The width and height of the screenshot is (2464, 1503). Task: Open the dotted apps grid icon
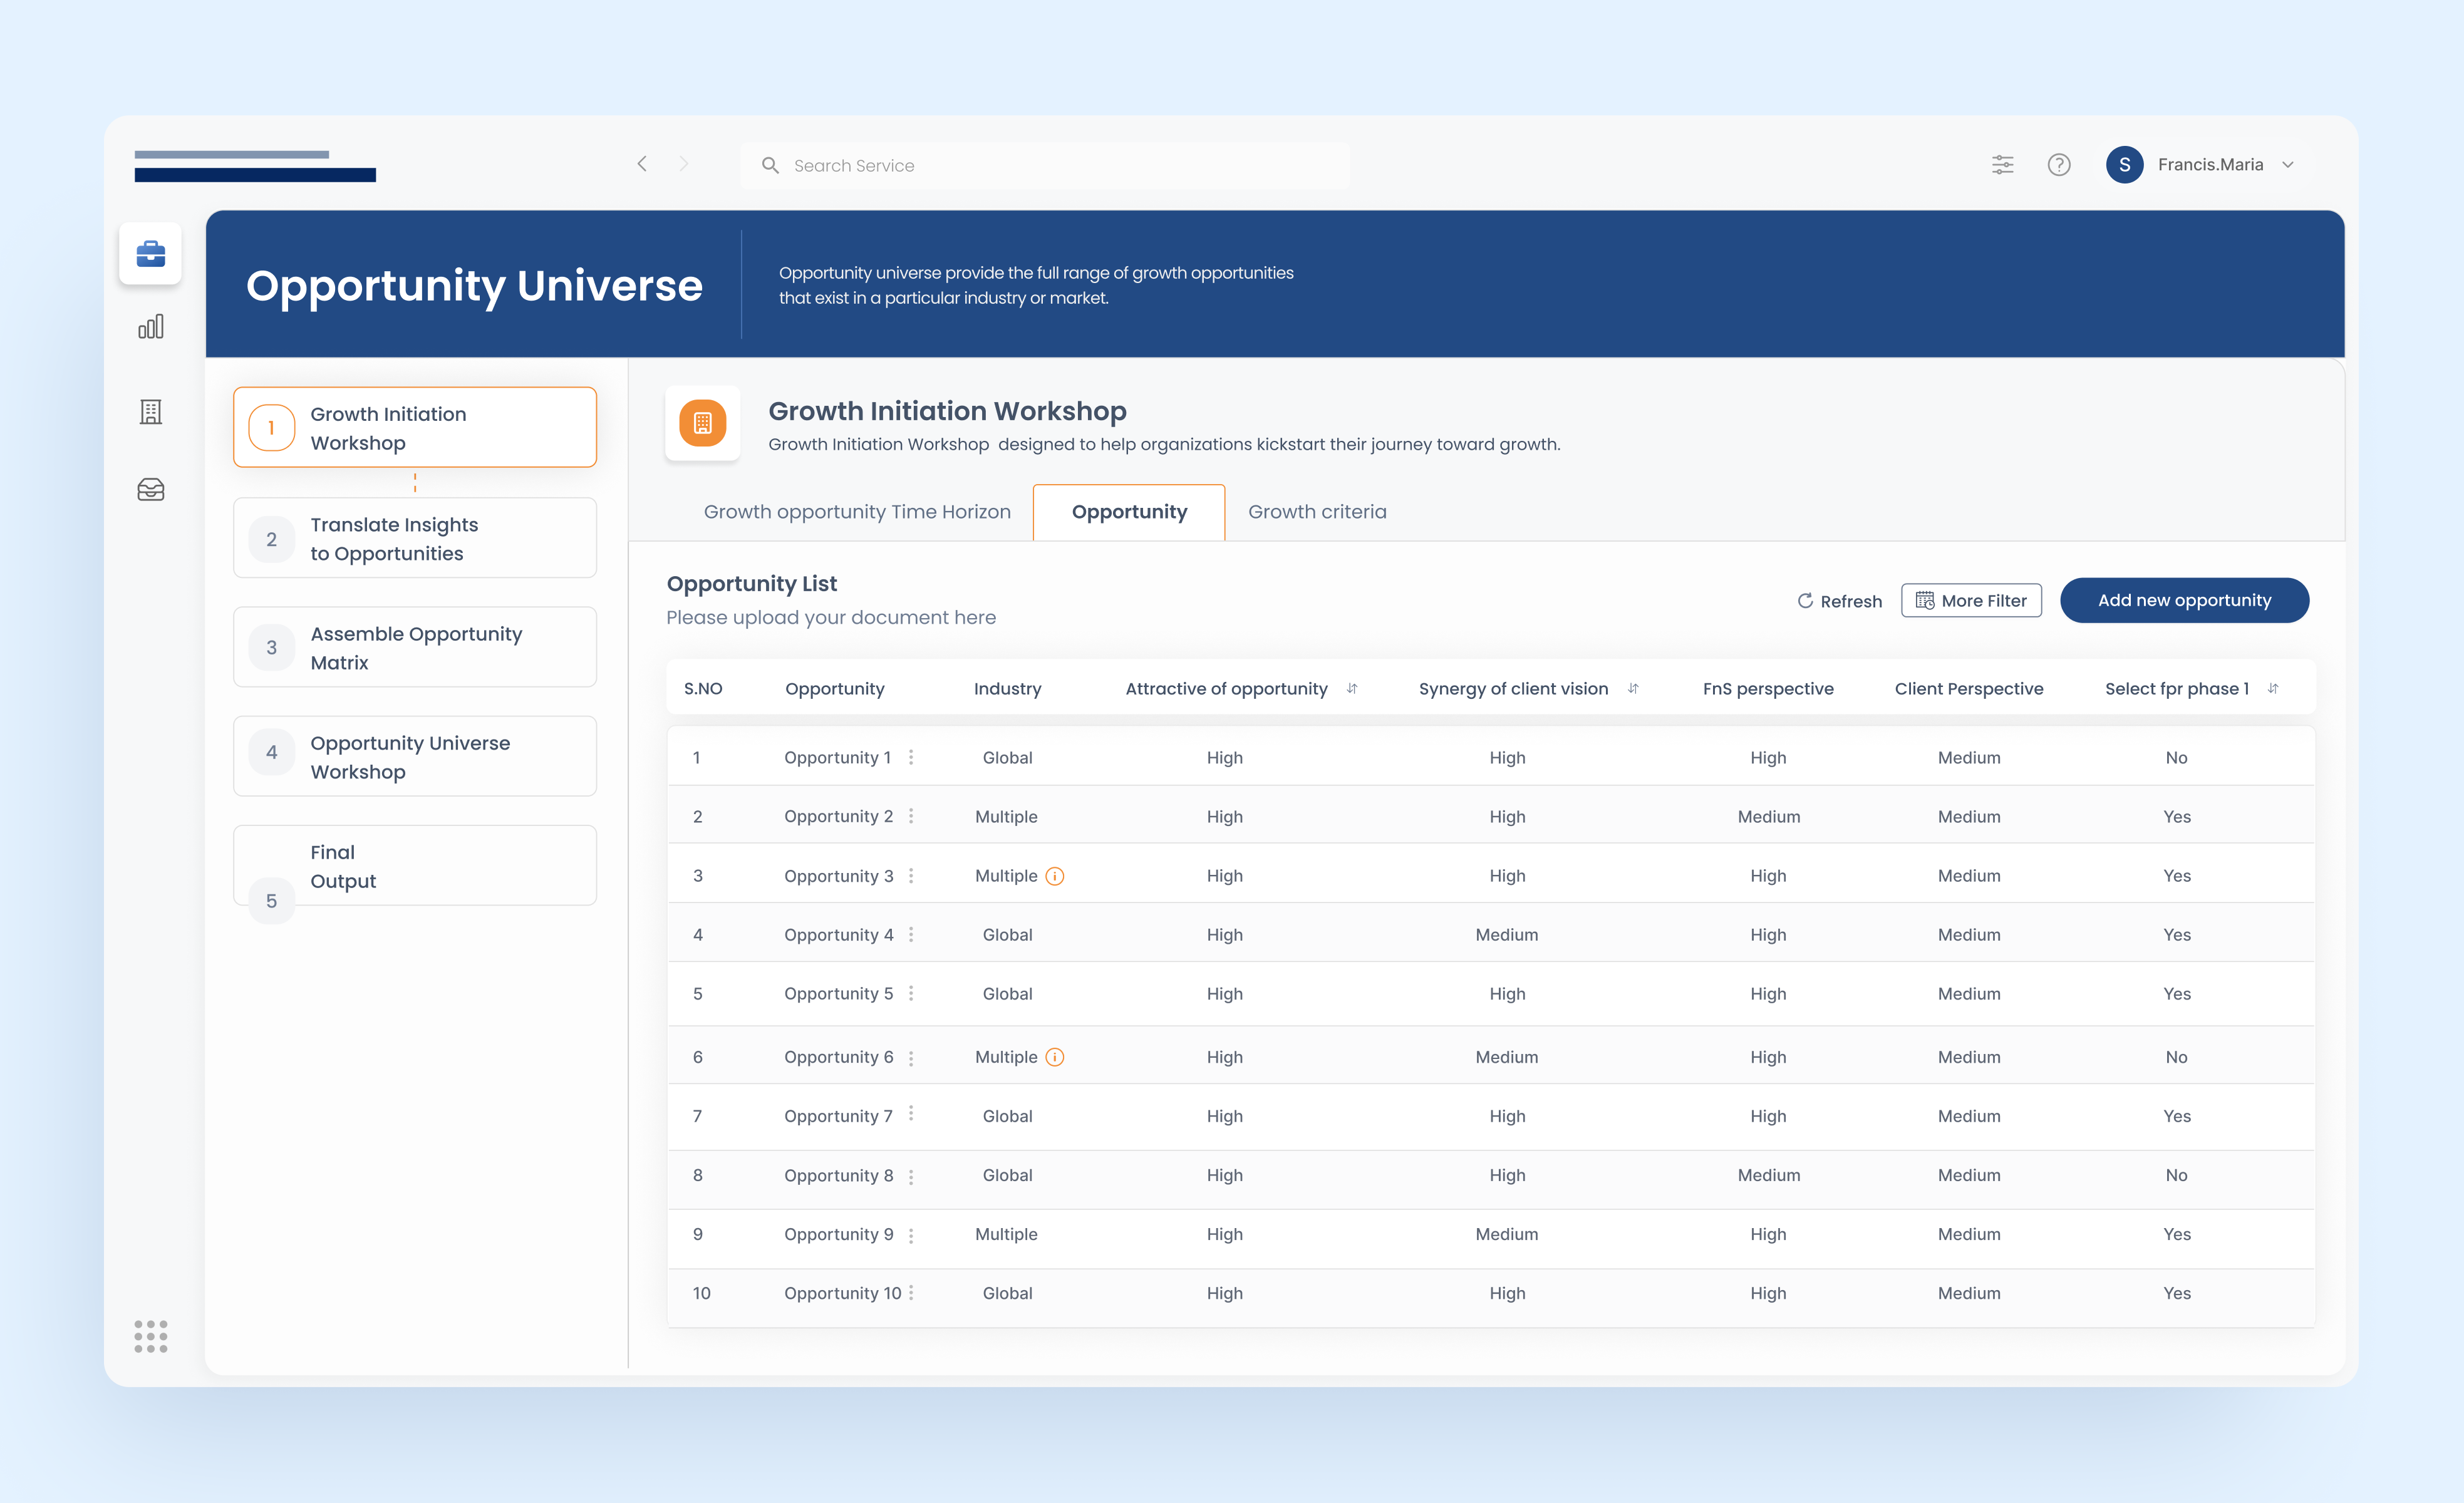coord(151,1336)
